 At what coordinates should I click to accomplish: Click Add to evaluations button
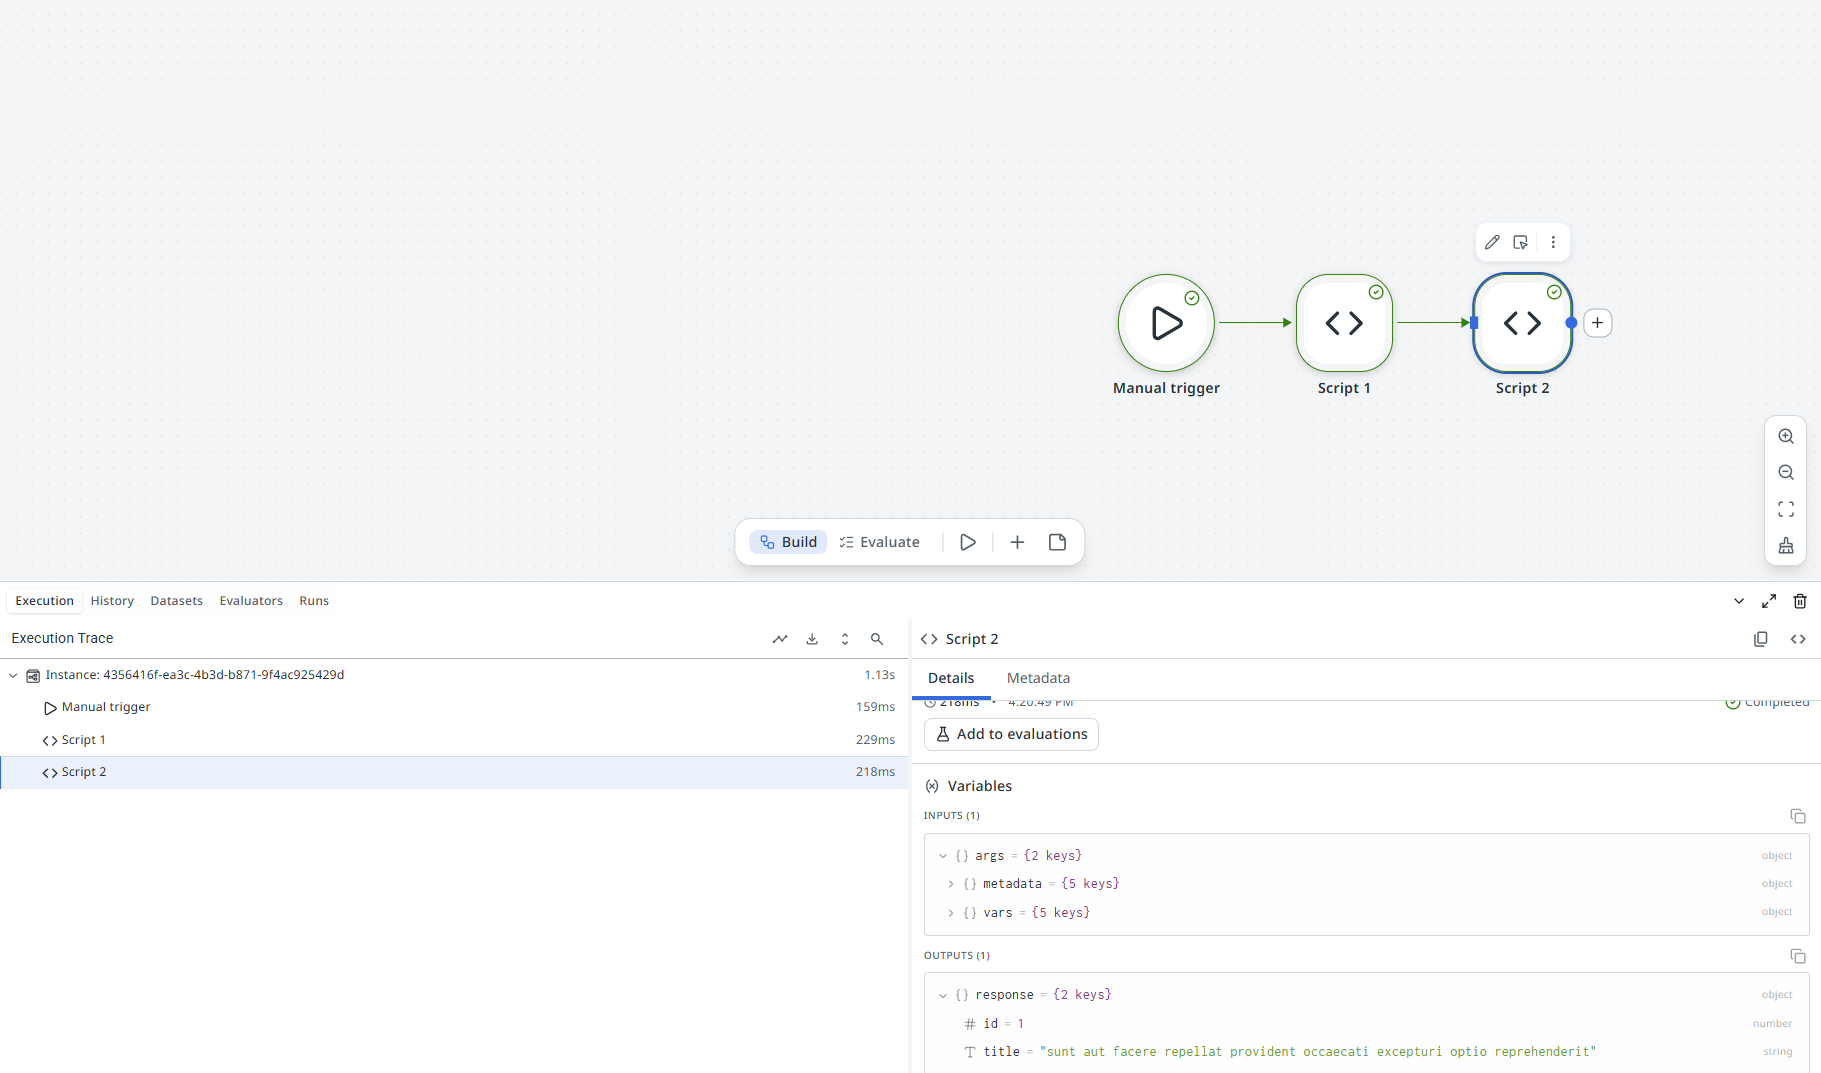(1011, 734)
